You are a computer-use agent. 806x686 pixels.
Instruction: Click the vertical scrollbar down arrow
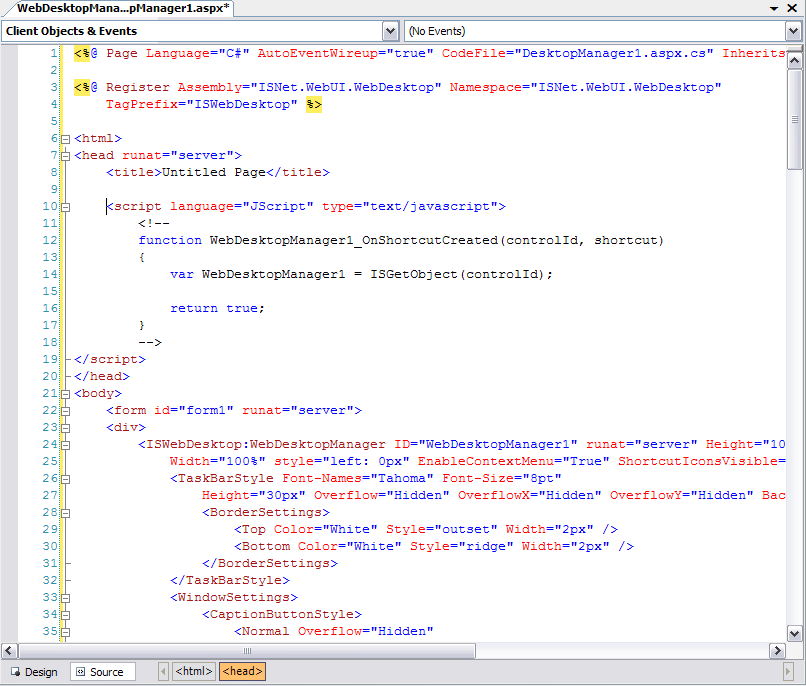(795, 633)
